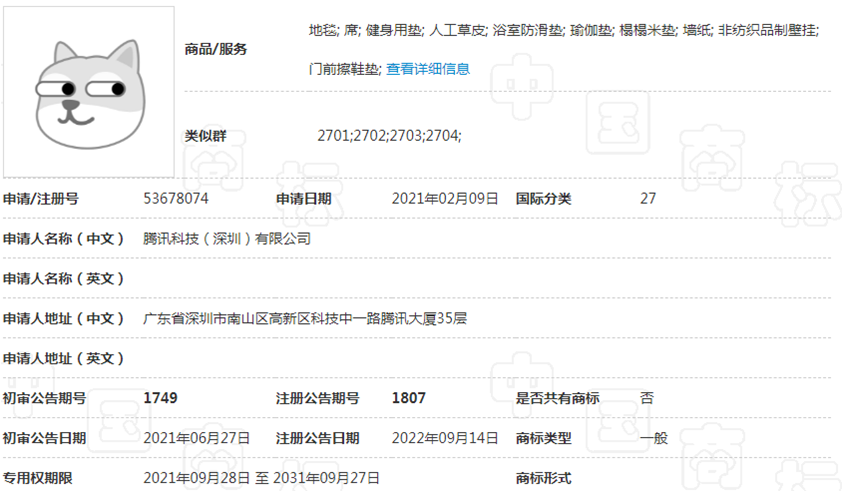This screenshot has height=492, width=843.
Task: Open the 查看详细信息 link
Action: coord(428,69)
